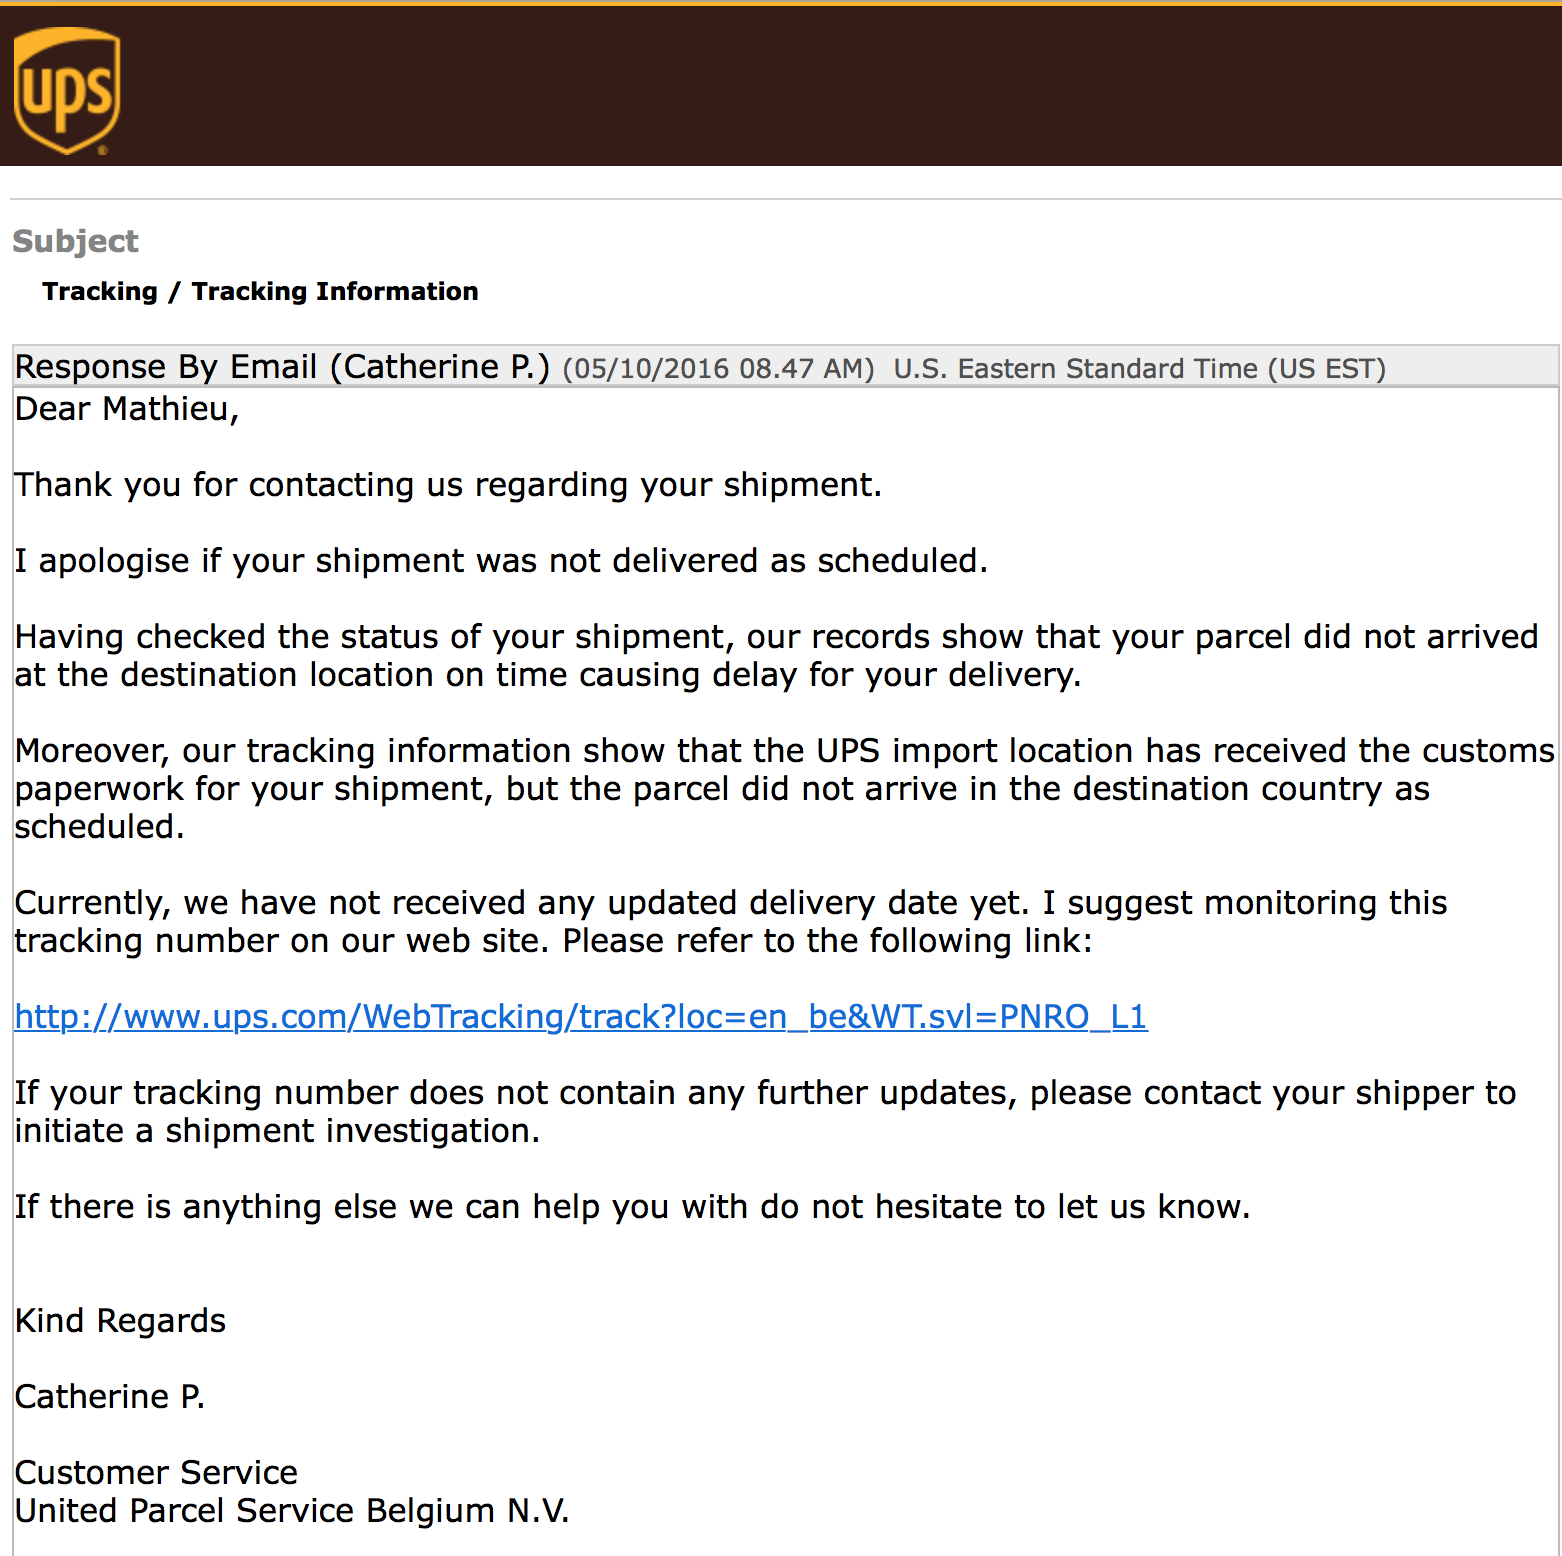Select the Tracking Information subject line
This screenshot has width=1562, height=1556.
[260, 291]
